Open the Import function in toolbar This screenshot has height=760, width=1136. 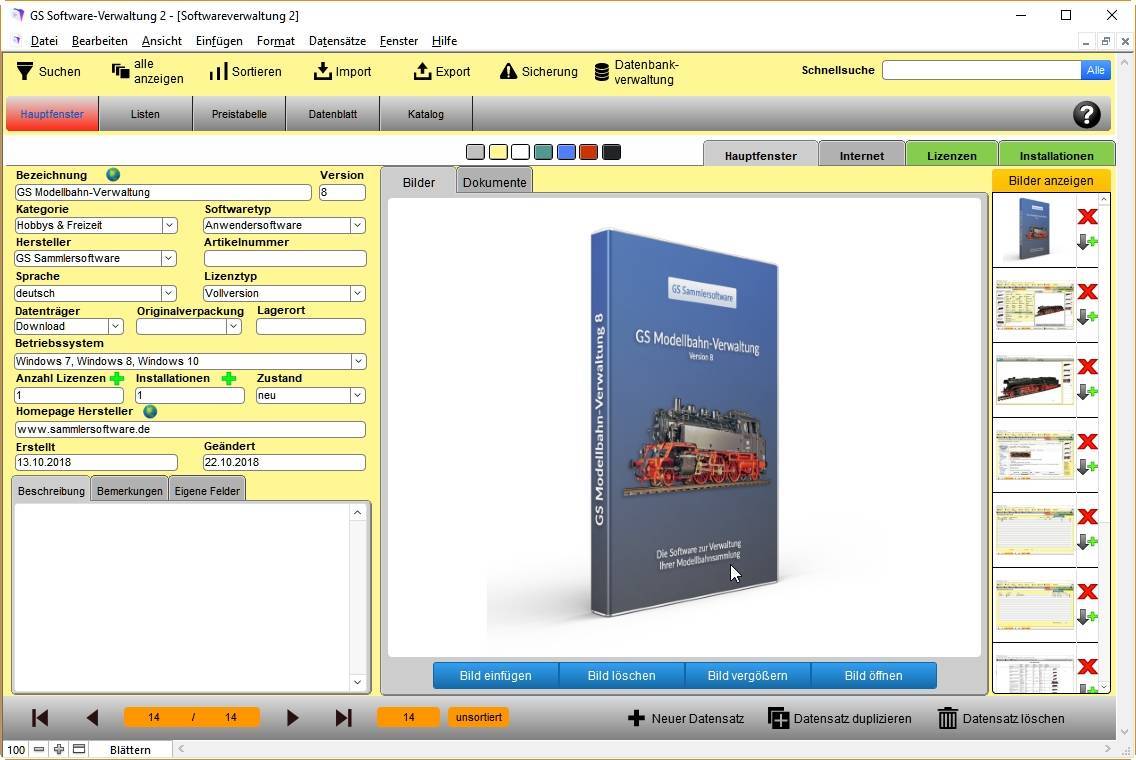(x=322, y=71)
